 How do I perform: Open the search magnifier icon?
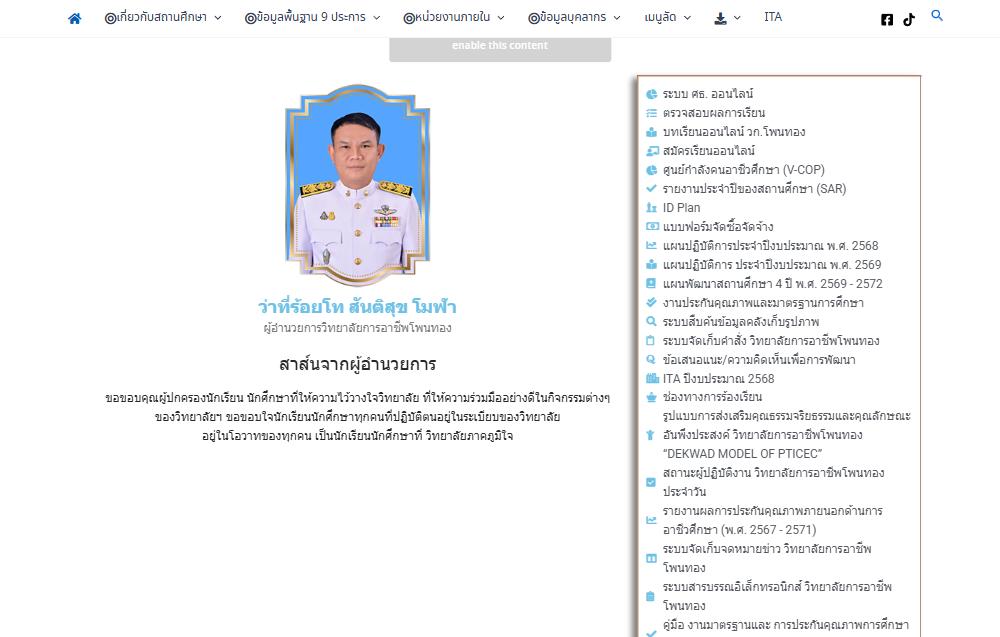click(936, 15)
